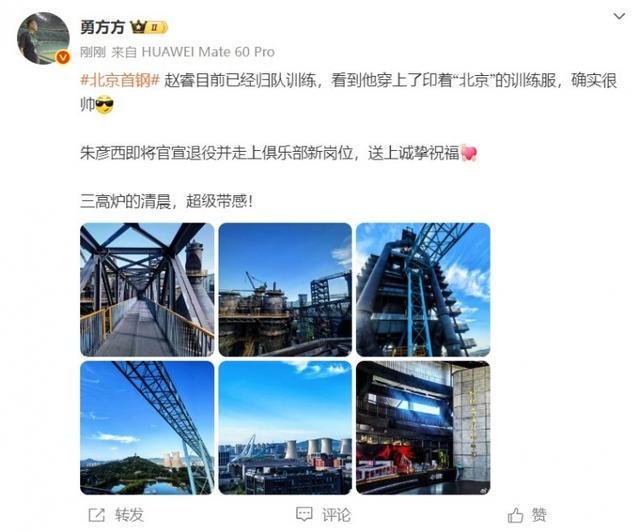The height and width of the screenshot is (532, 640).
Task: Open the tall furnace tower photo
Action: click(x=423, y=289)
